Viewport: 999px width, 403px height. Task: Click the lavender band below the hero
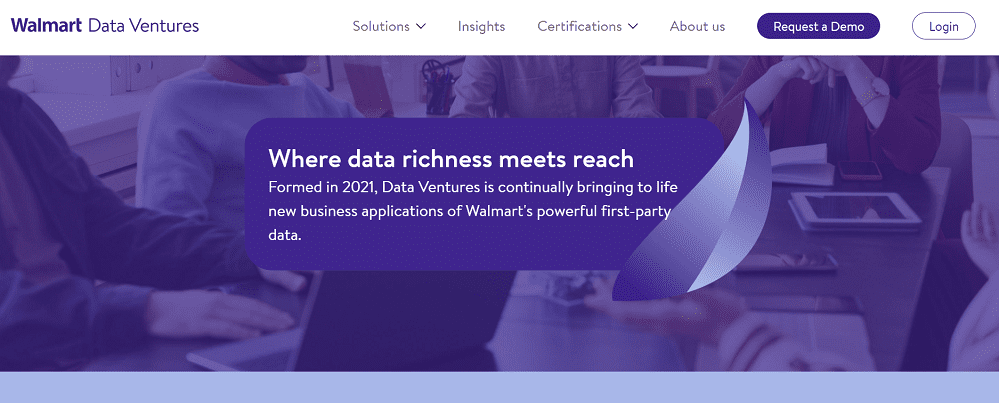click(499, 388)
